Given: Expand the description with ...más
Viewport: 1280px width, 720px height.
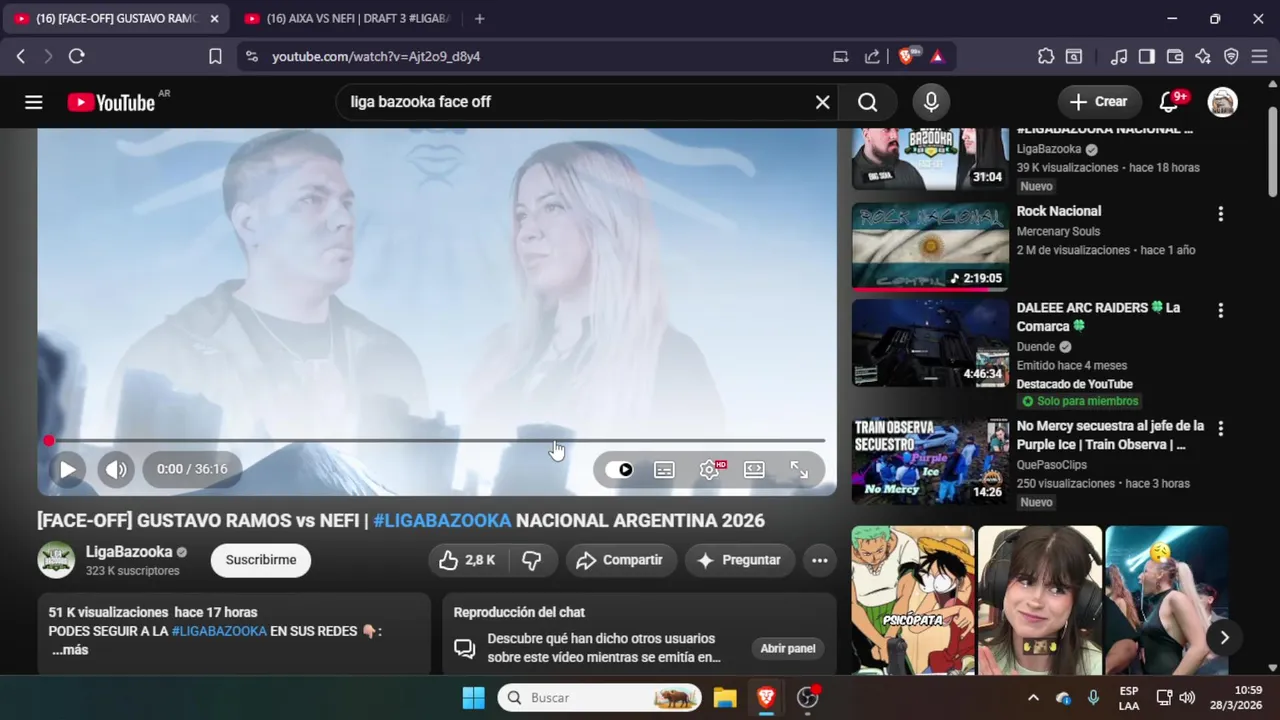Looking at the screenshot, I should tap(70, 650).
